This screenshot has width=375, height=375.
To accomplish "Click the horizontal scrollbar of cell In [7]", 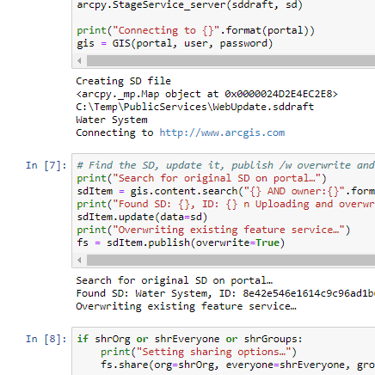I will click(x=231, y=260).
